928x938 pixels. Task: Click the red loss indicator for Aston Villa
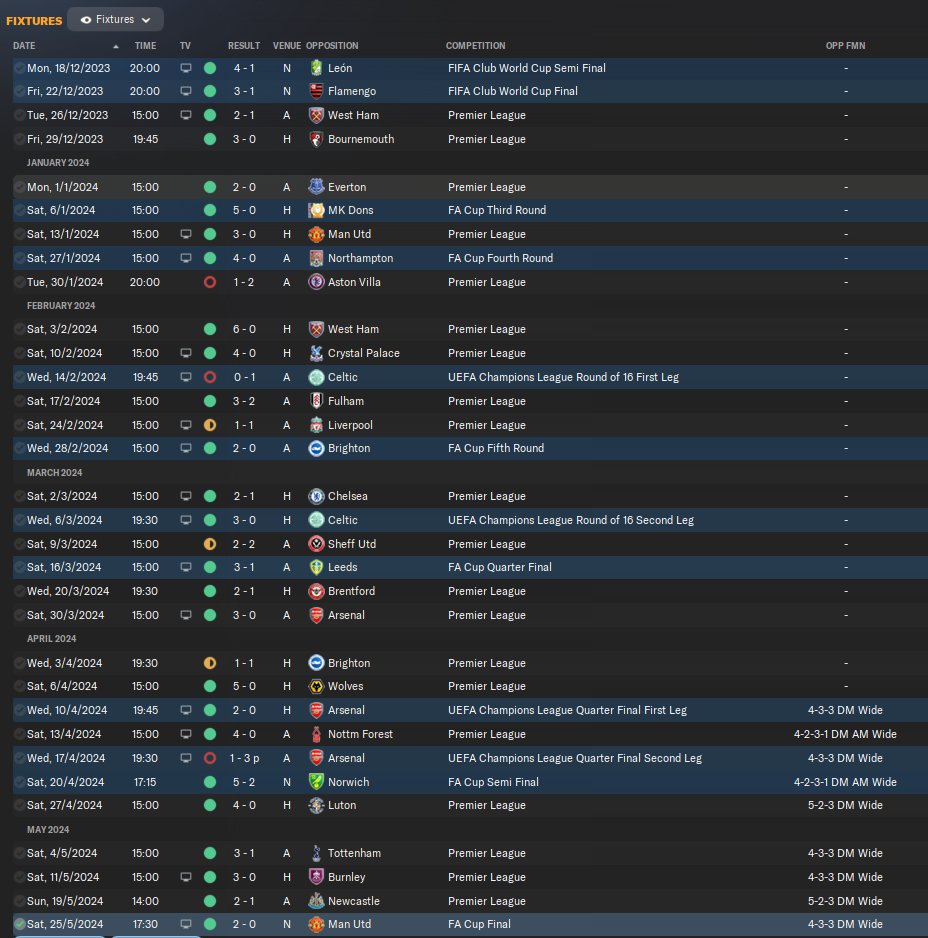[210, 282]
